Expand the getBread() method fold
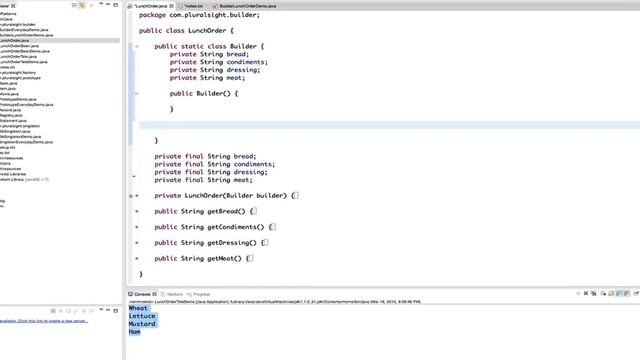This screenshot has height=360, width=640. 137,211
